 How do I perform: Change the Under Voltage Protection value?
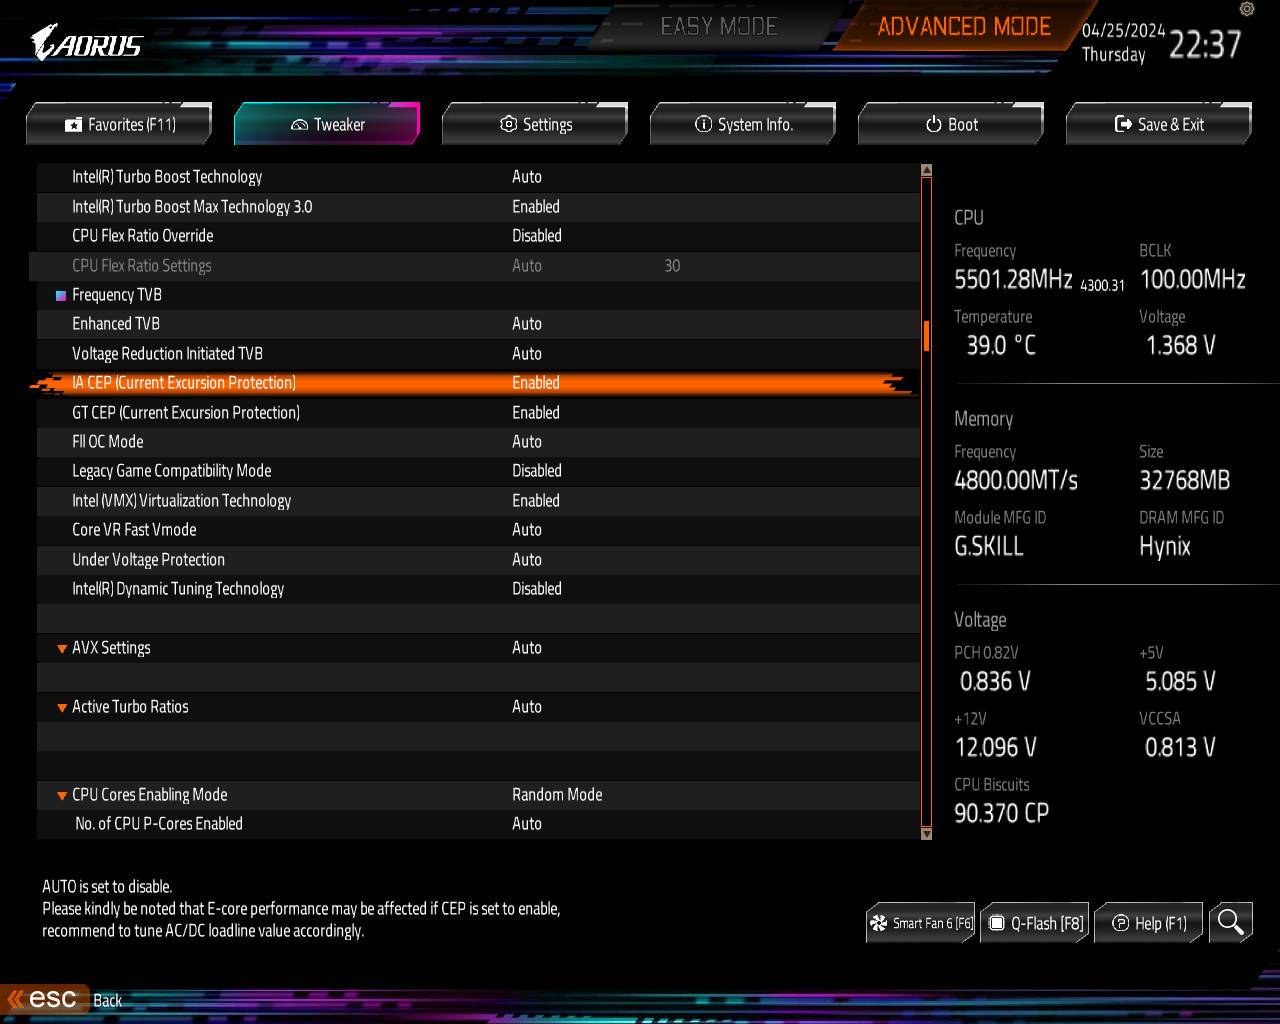pos(527,560)
